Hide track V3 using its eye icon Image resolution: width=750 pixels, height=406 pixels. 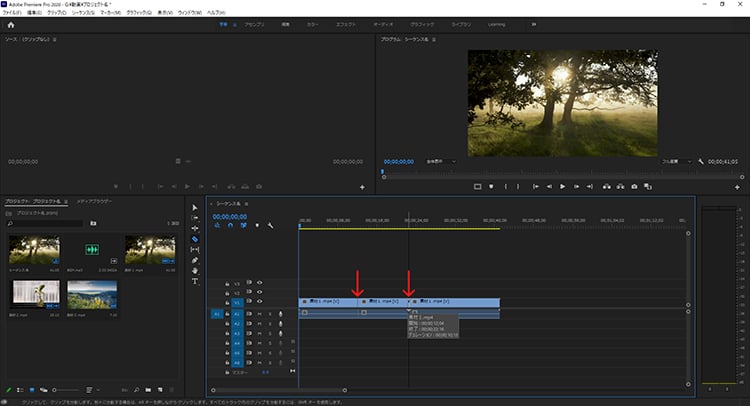pyautogui.click(x=260, y=283)
